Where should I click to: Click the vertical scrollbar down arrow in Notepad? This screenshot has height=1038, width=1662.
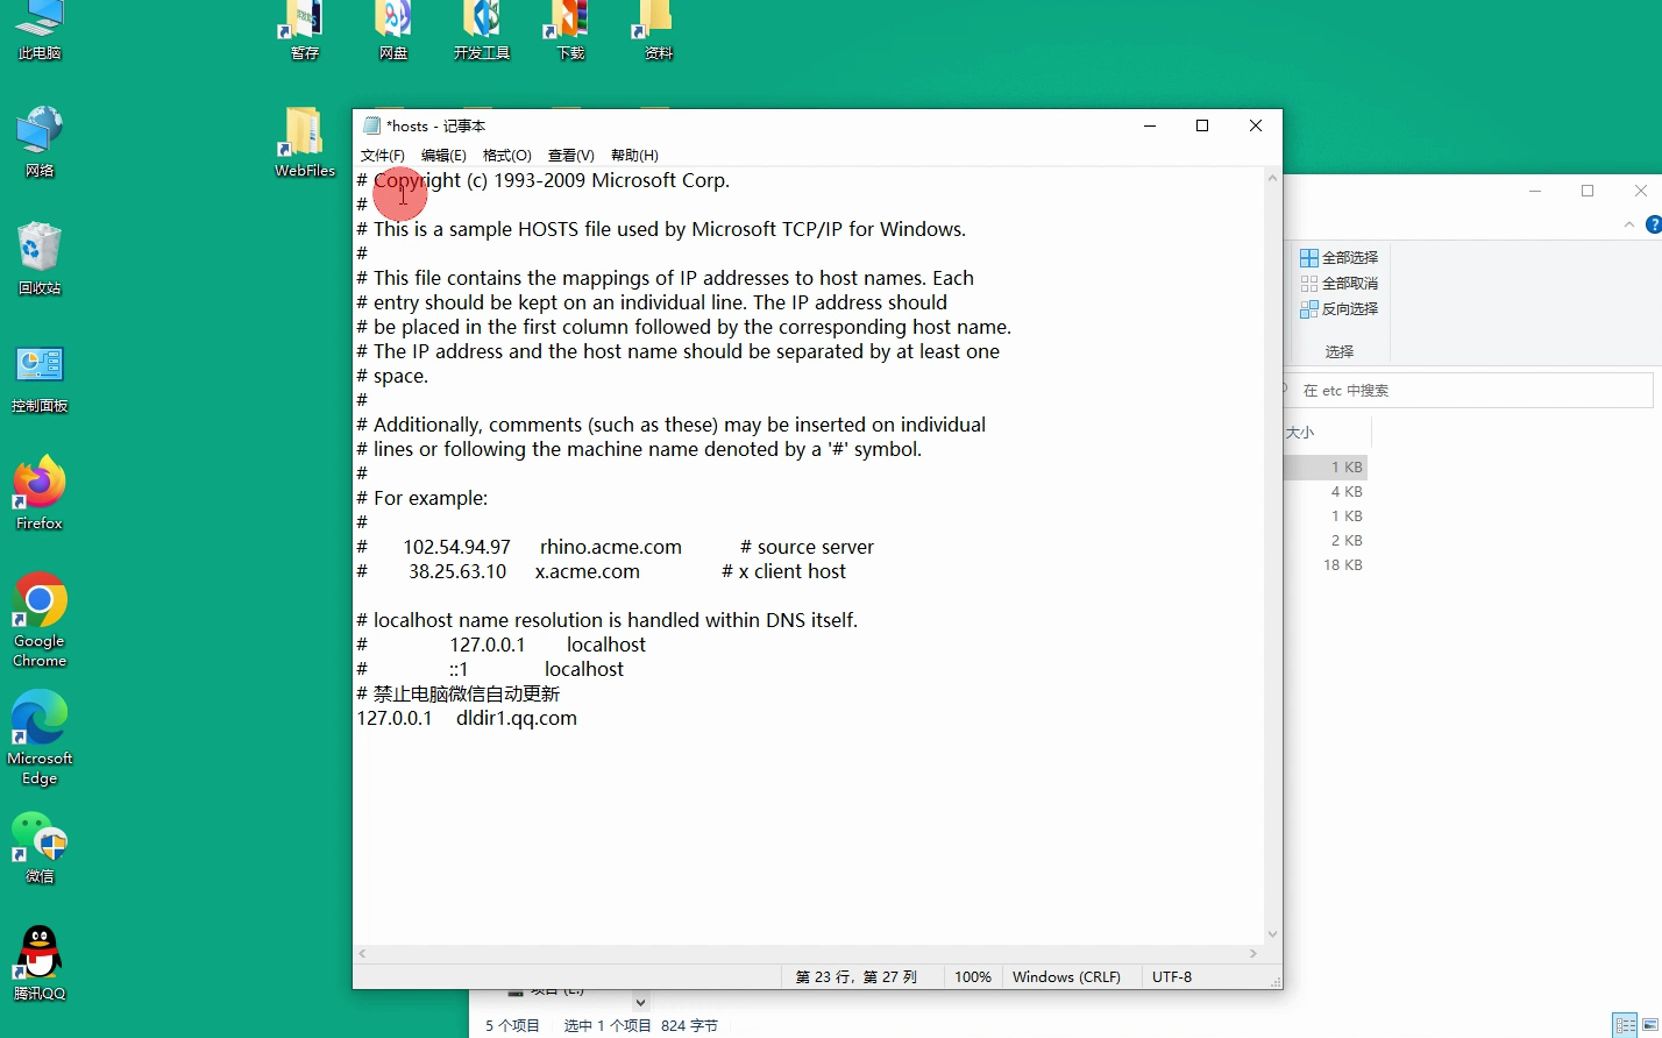click(1273, 934)
